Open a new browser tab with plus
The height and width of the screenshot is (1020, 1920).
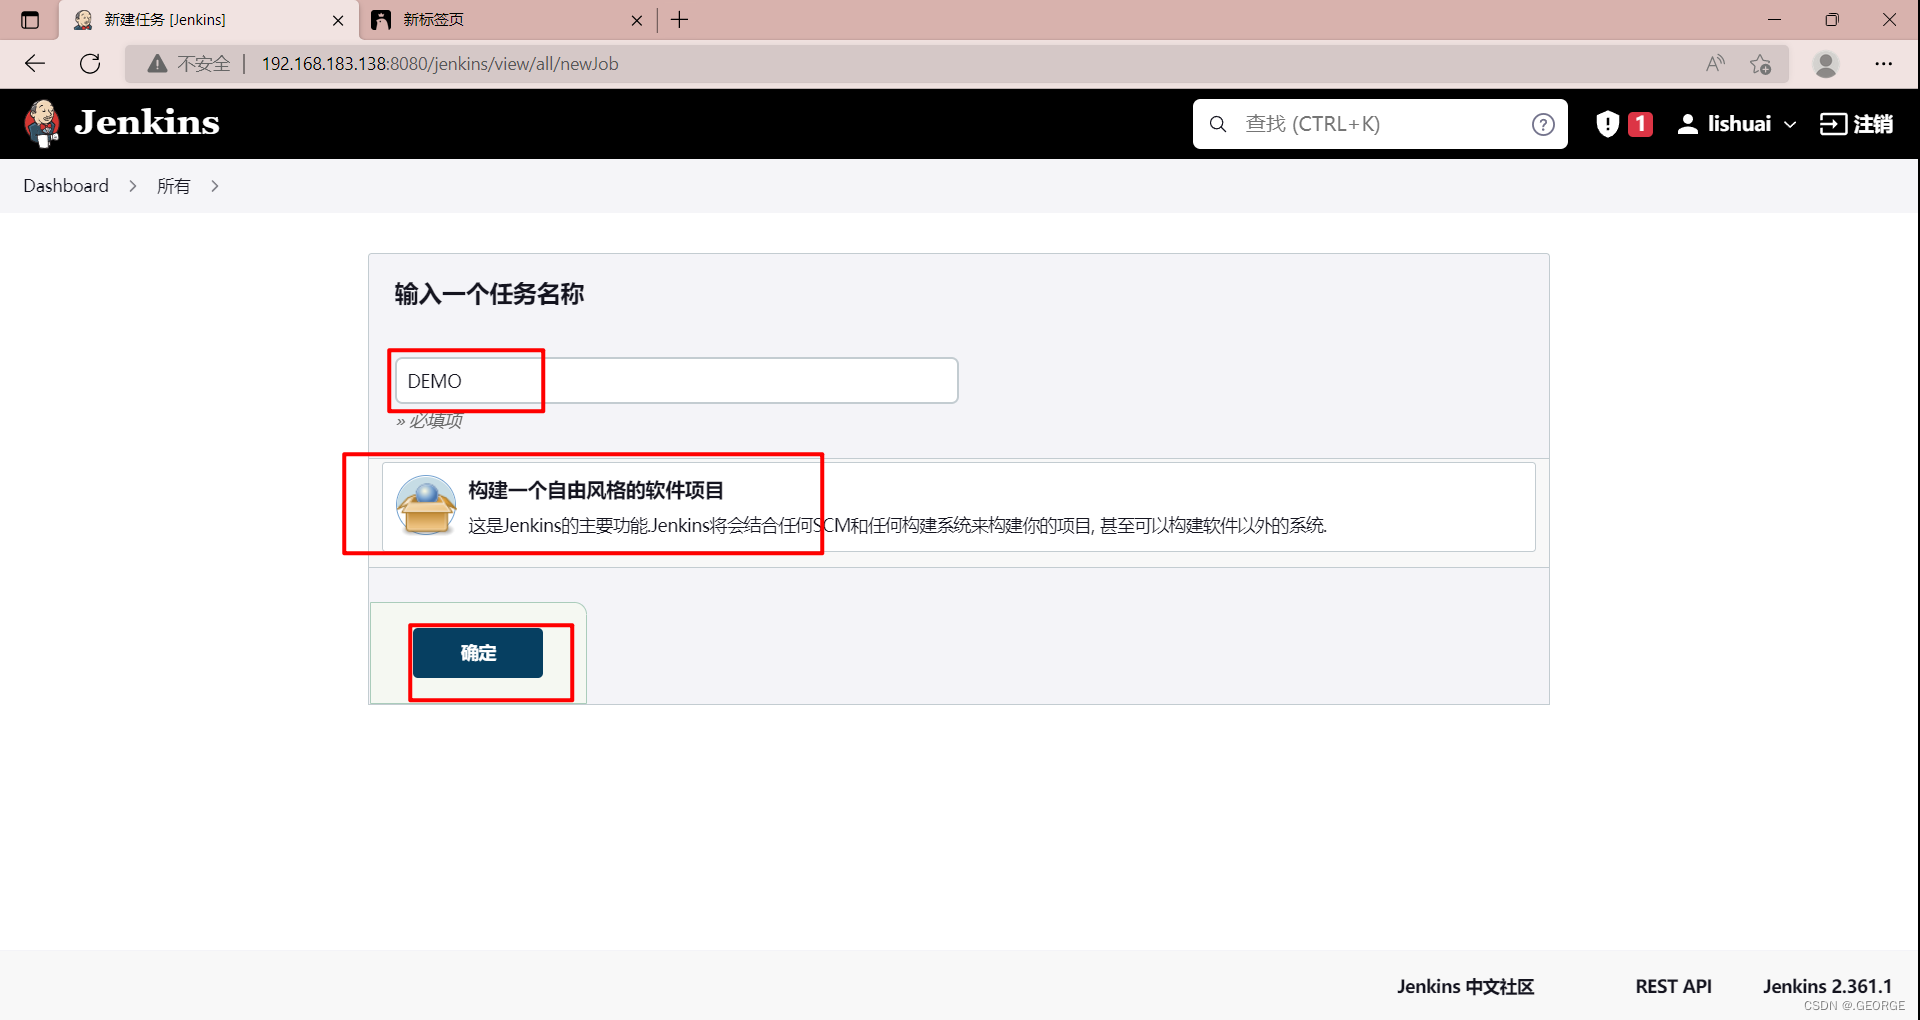click(x=680, y=20)
